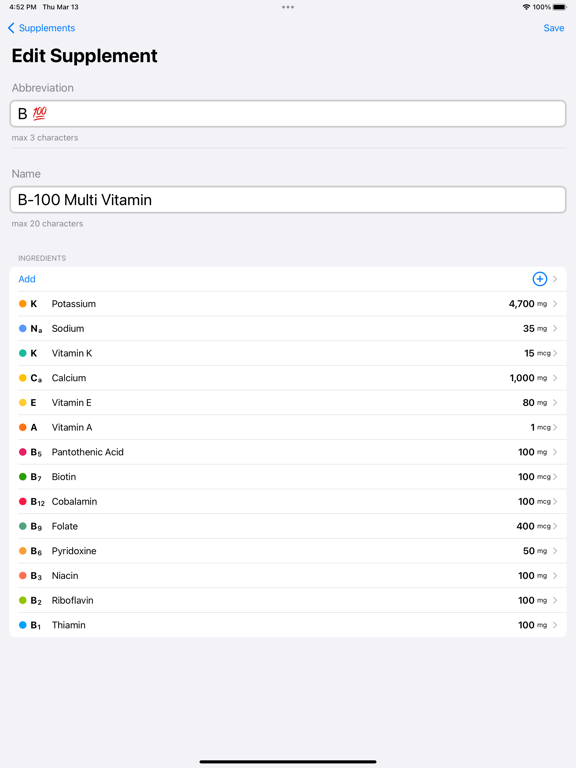Click the green dot beside Biotin
Screen dimensions: 576x768
coord(23,477)
